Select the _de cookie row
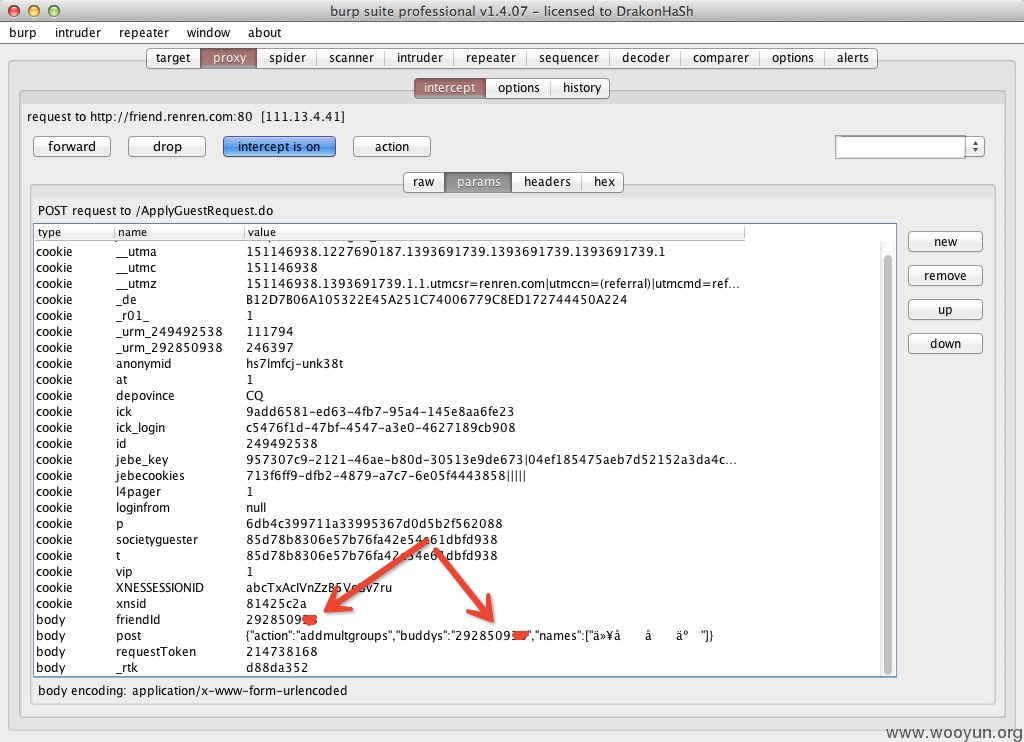The width and height of the screenshot is (1024, 742). (390, 300)
